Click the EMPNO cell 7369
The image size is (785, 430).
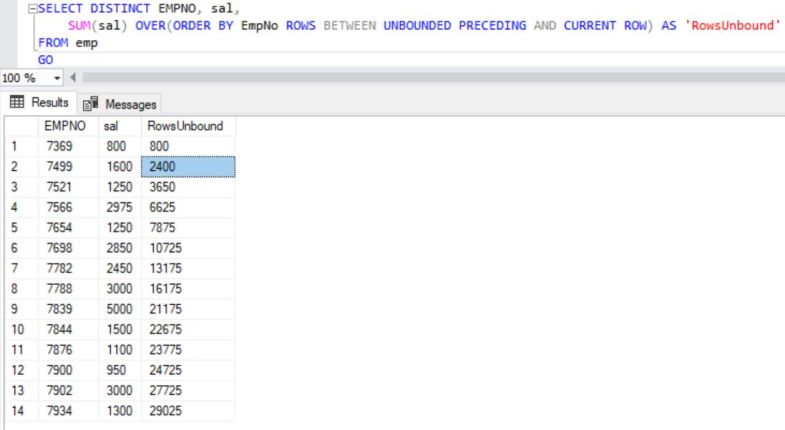coord(61,146)
